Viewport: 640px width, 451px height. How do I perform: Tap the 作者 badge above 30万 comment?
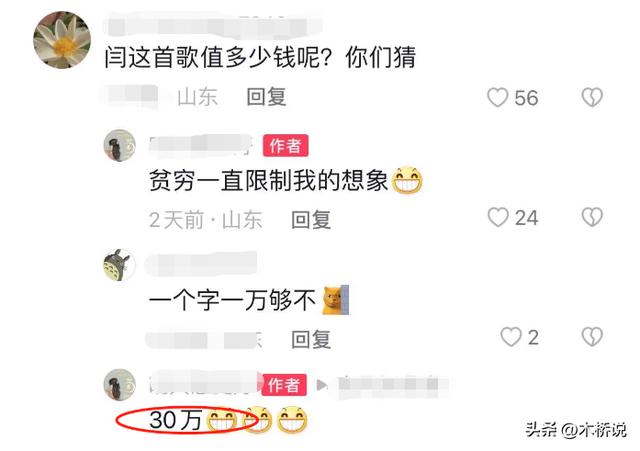coord(284,384)
